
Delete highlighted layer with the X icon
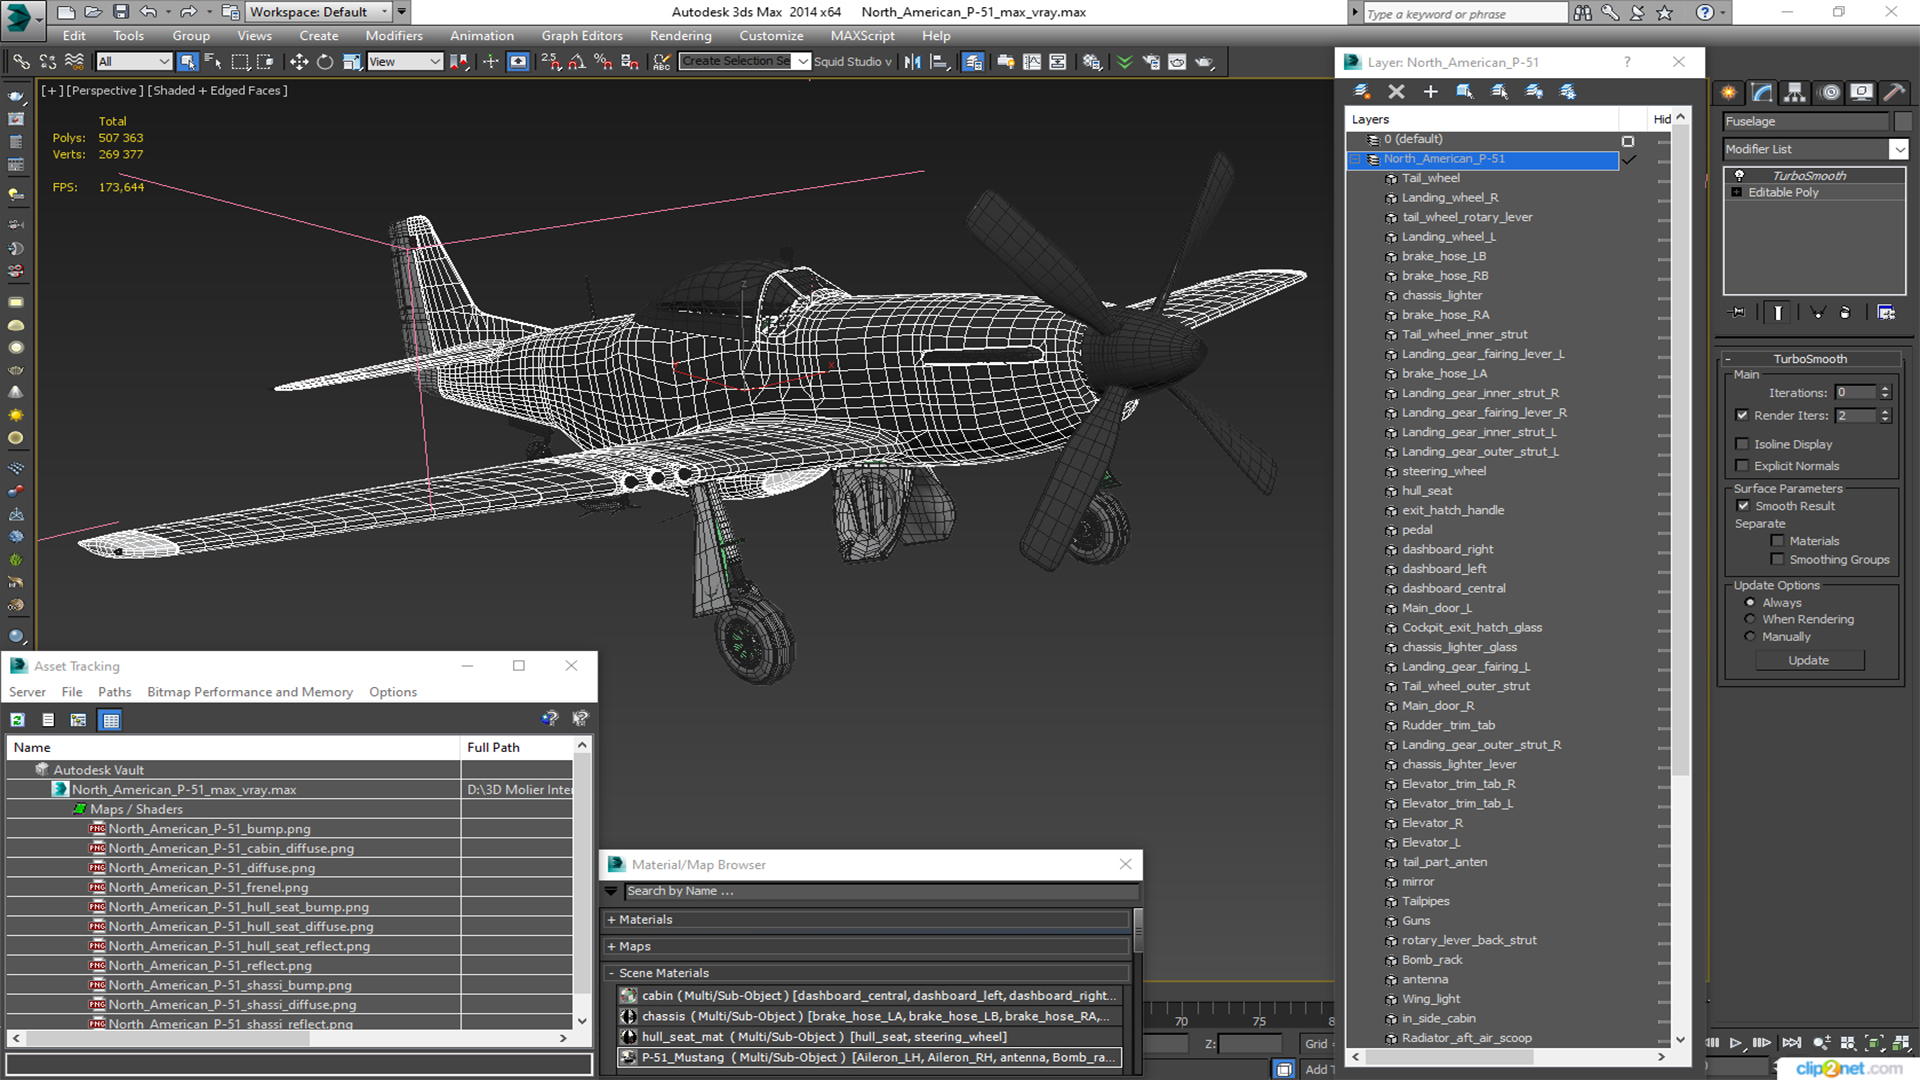click(1397, 92)
